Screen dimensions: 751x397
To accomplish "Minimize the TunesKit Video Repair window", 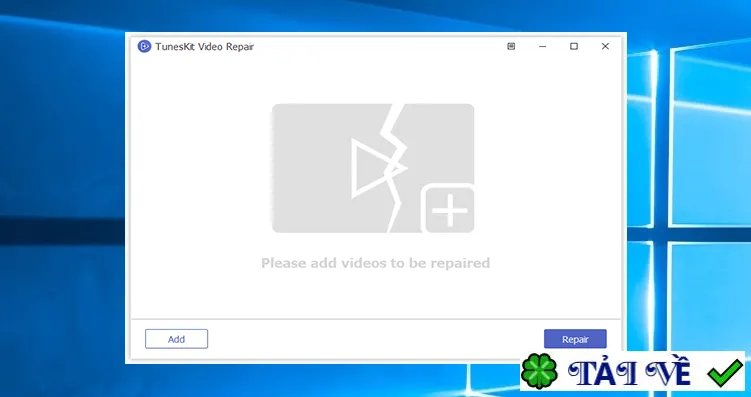I will (x=543, y=46).
